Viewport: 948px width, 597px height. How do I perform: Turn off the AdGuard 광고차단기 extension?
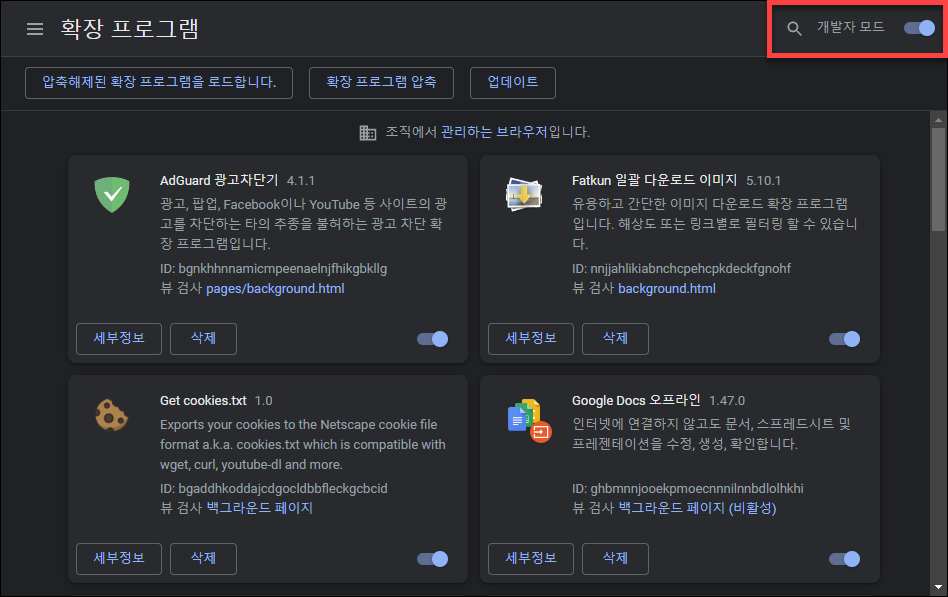tap(432, 338)
